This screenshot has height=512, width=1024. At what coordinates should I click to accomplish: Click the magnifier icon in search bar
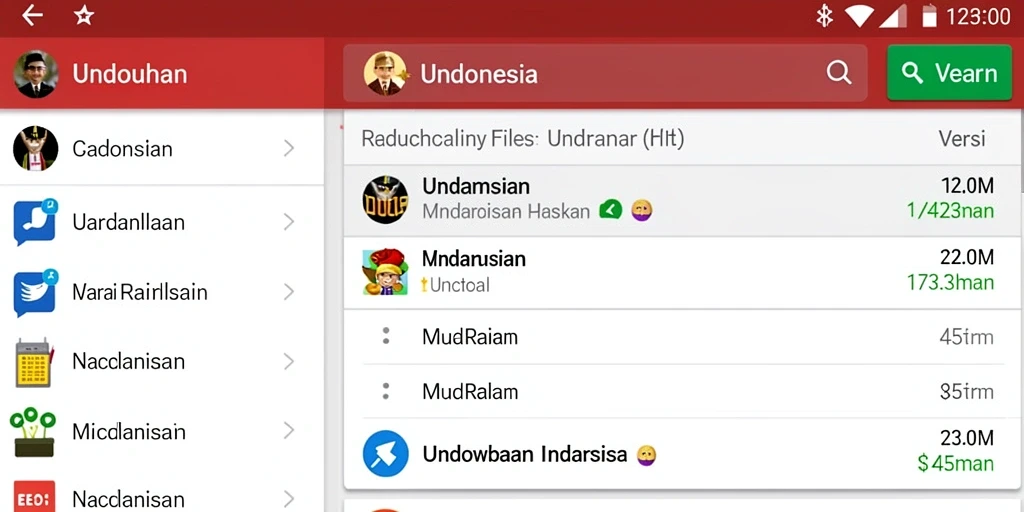point(839,72)
